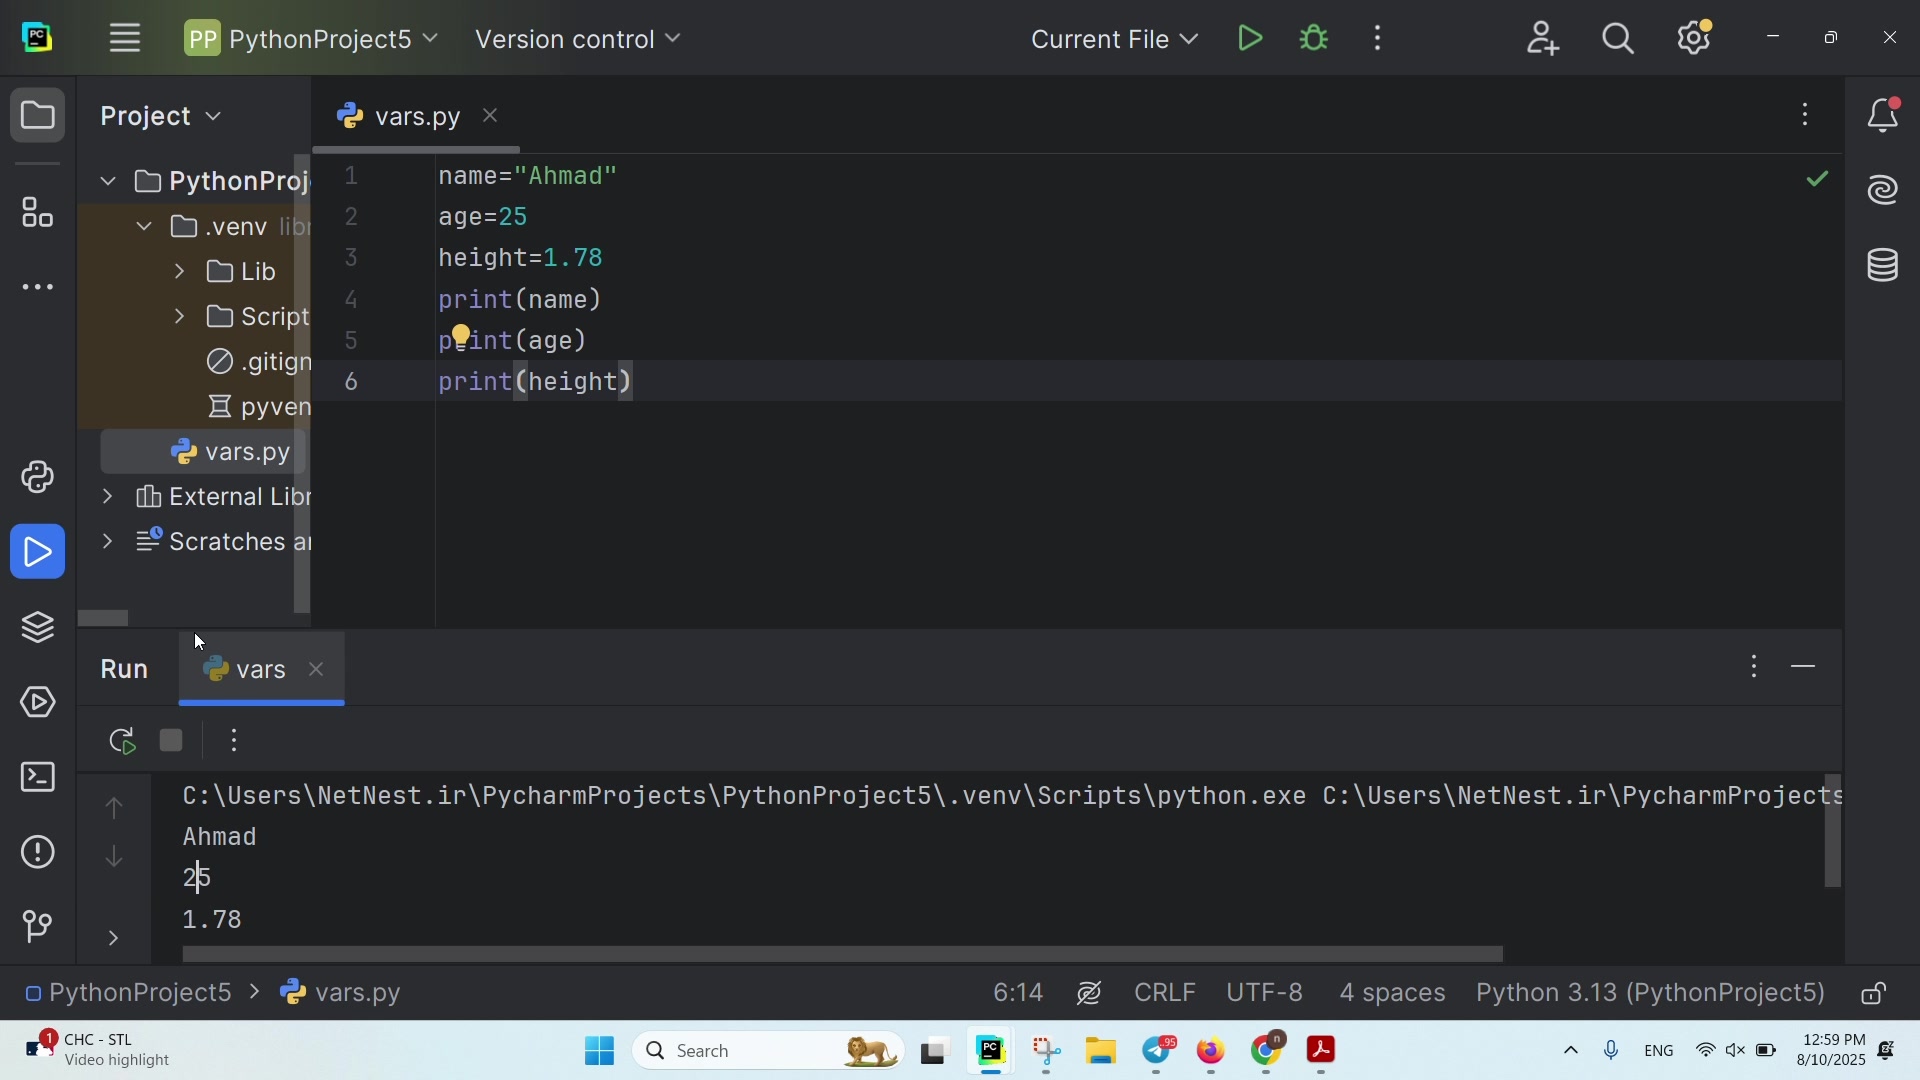The height and width of the screenshot is (1080, 1920).
Task: Open the Python Console tool window
Action: pyautogui.click(x=38, y=479)
